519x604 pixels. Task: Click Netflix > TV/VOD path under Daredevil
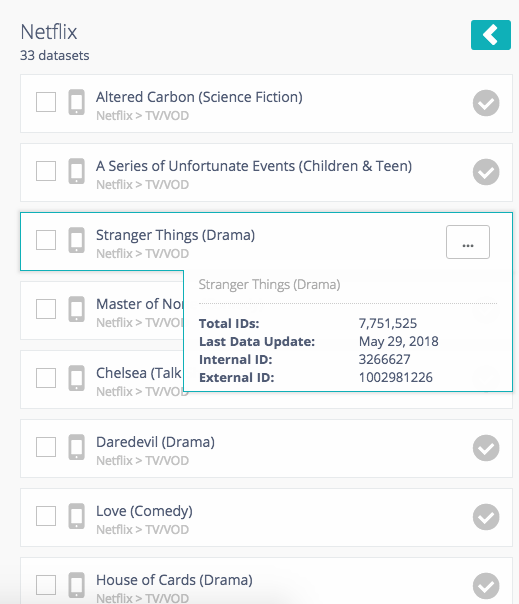coord(142,460)
